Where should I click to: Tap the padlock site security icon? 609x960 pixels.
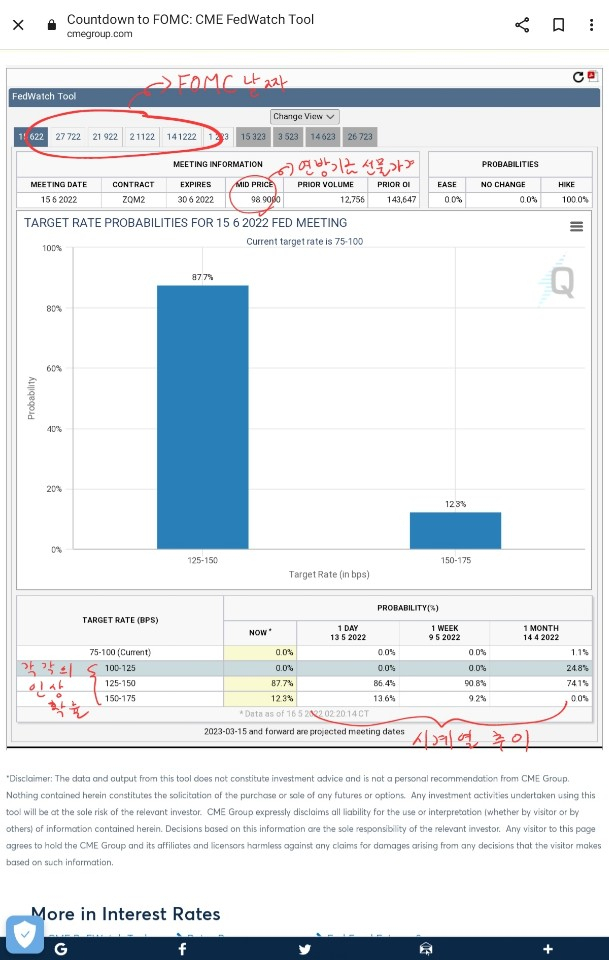point(52,25)
